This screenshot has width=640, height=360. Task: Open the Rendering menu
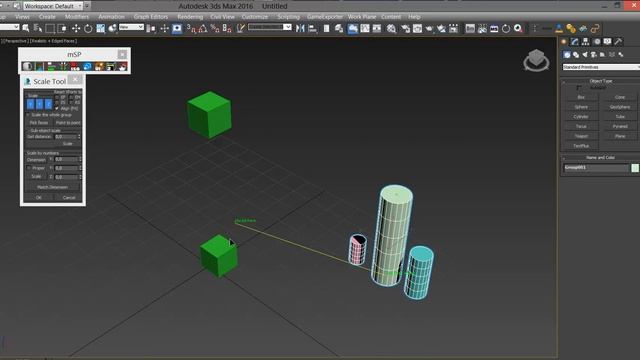(190, 17)
